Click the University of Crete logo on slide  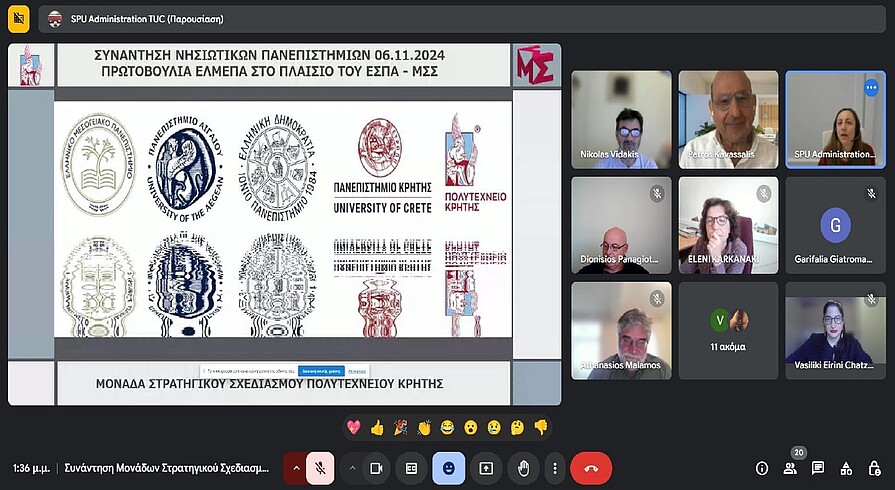(x=382, y=166)
